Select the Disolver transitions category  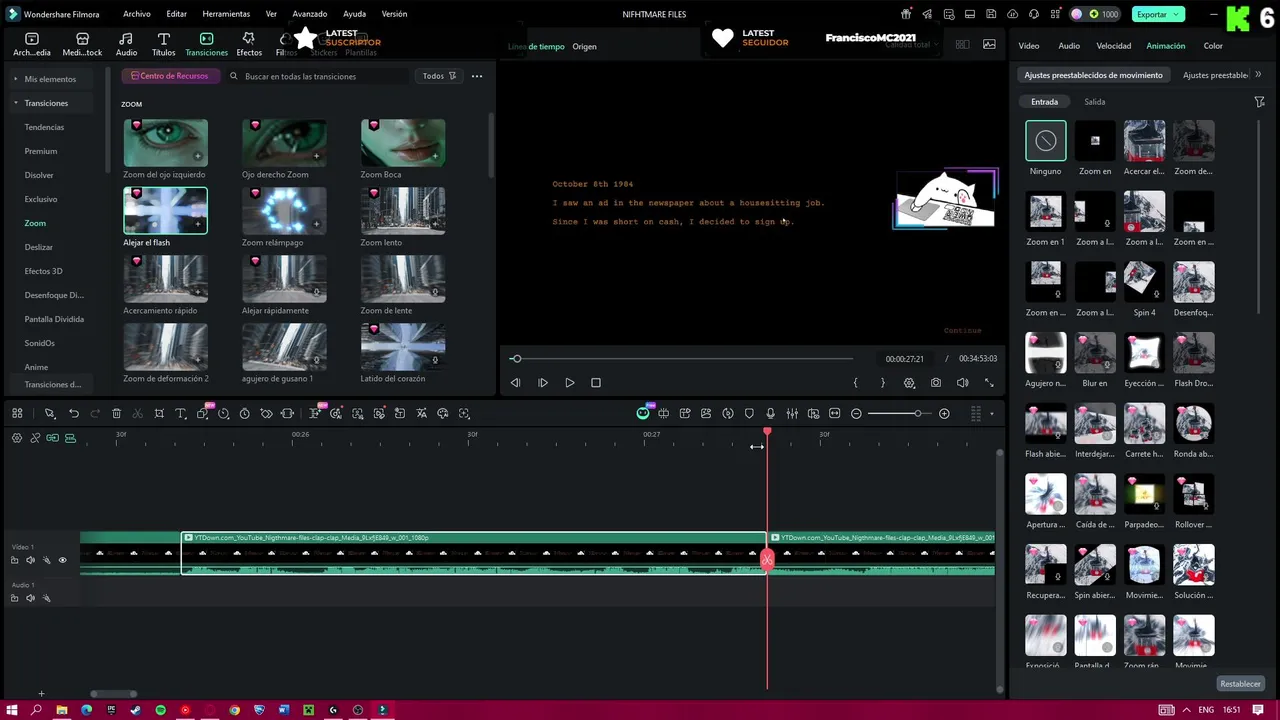pyautogui.click(x=39, y=175)
